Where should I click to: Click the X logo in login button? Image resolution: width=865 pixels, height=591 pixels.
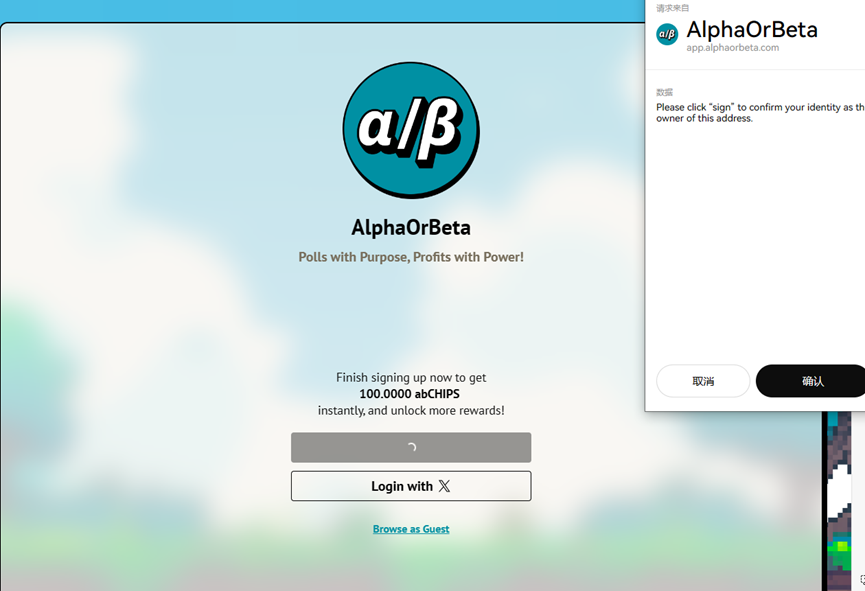444,486
